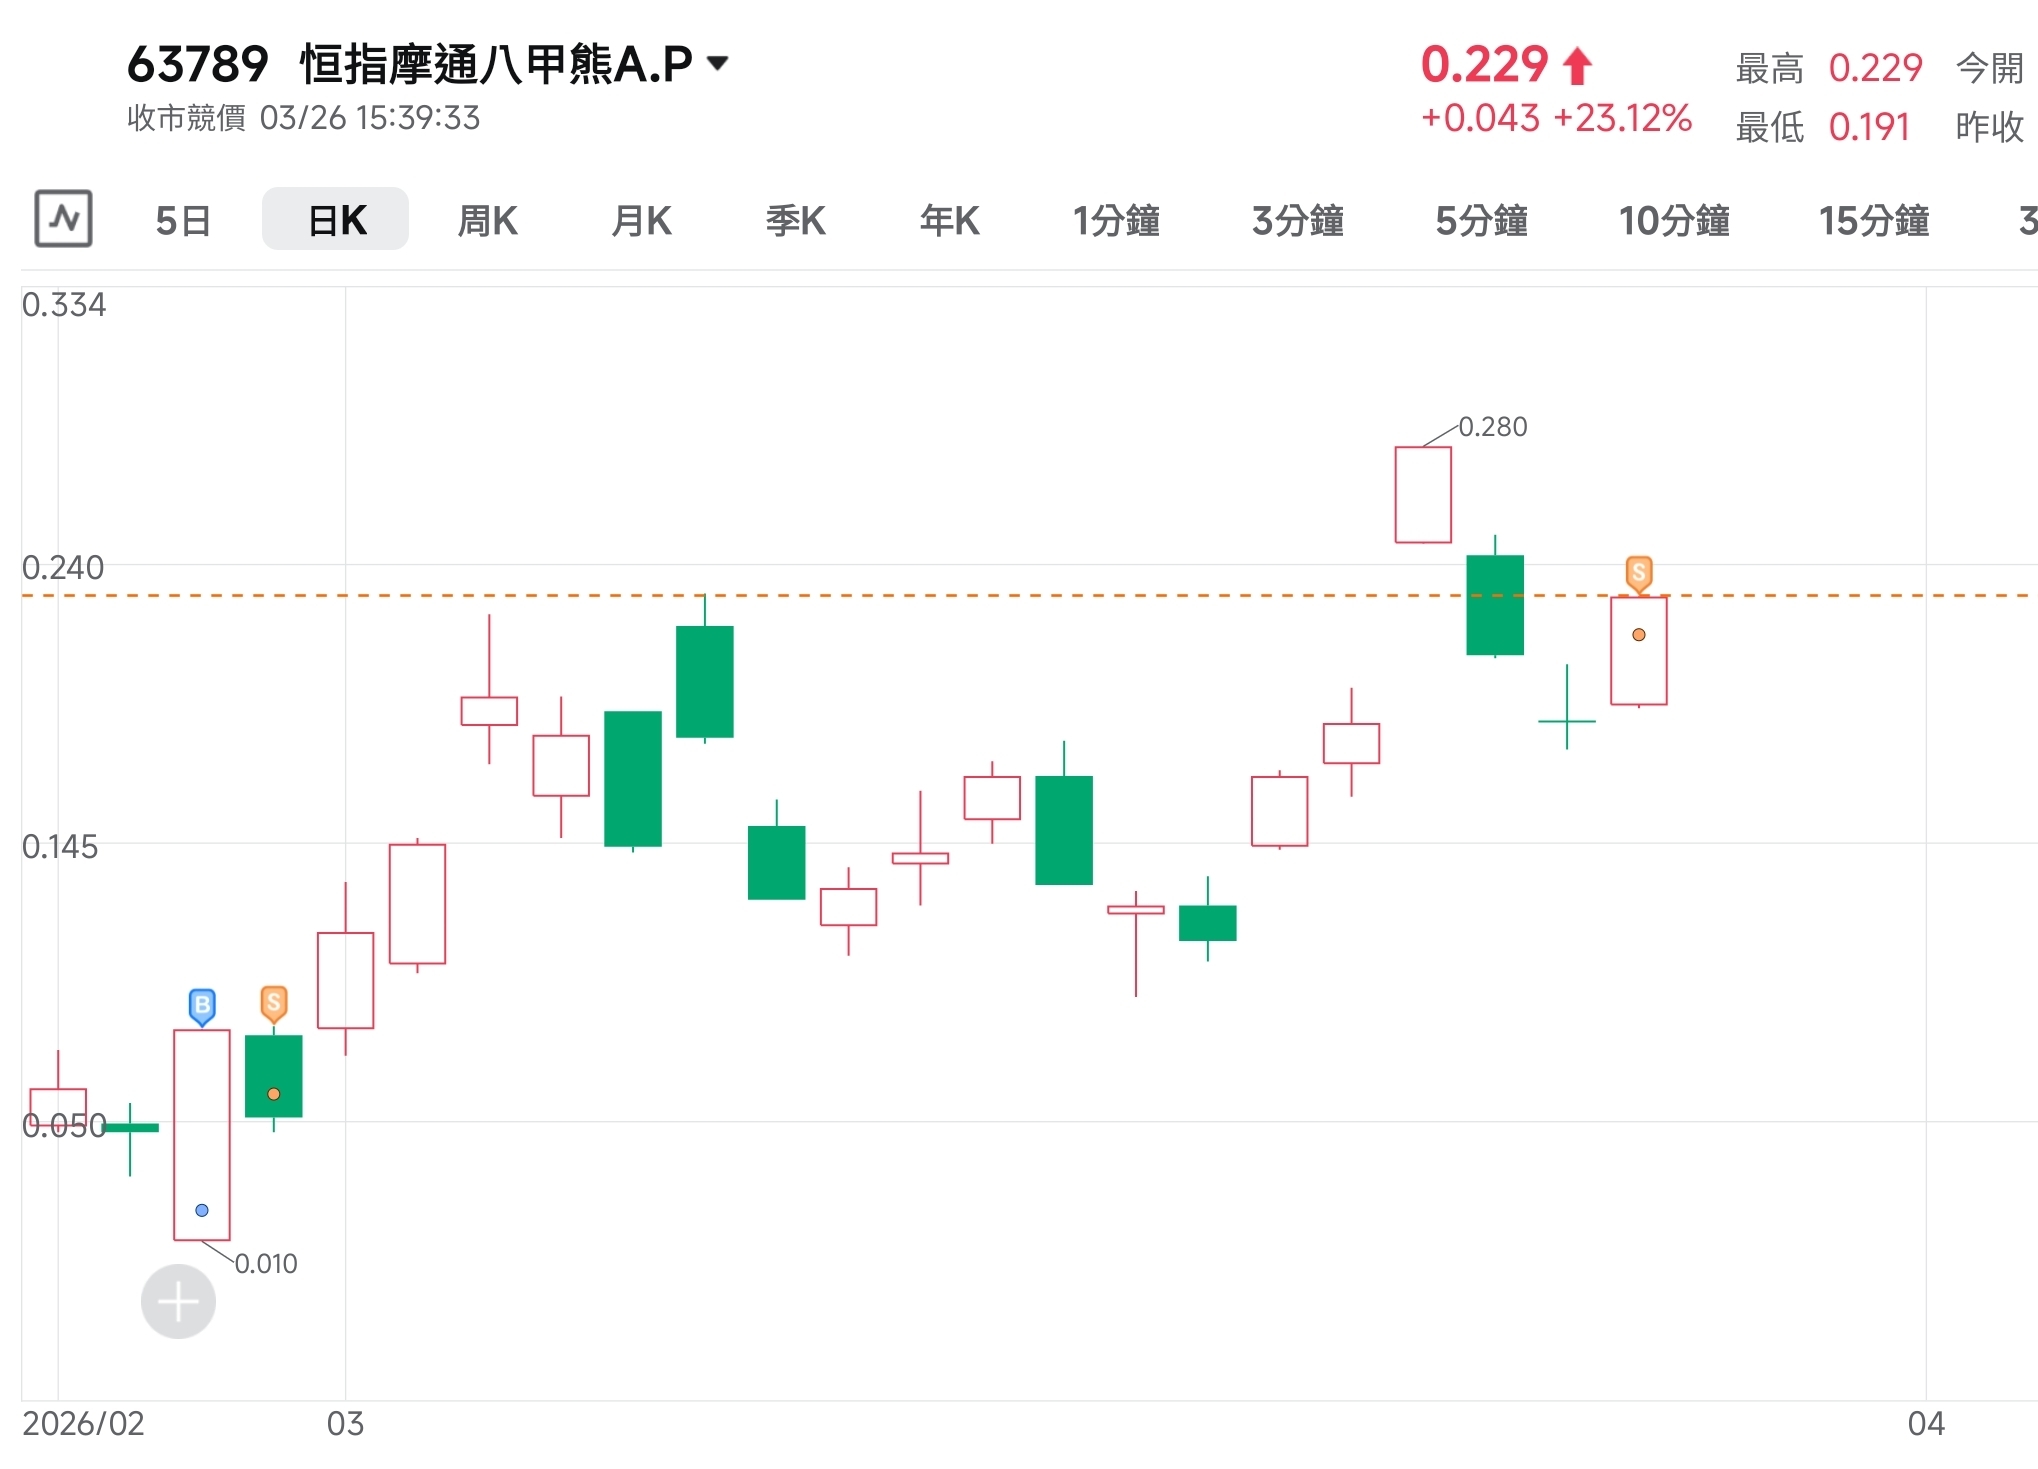
Task: Select the line chart style icon
Action: [62, 219]
